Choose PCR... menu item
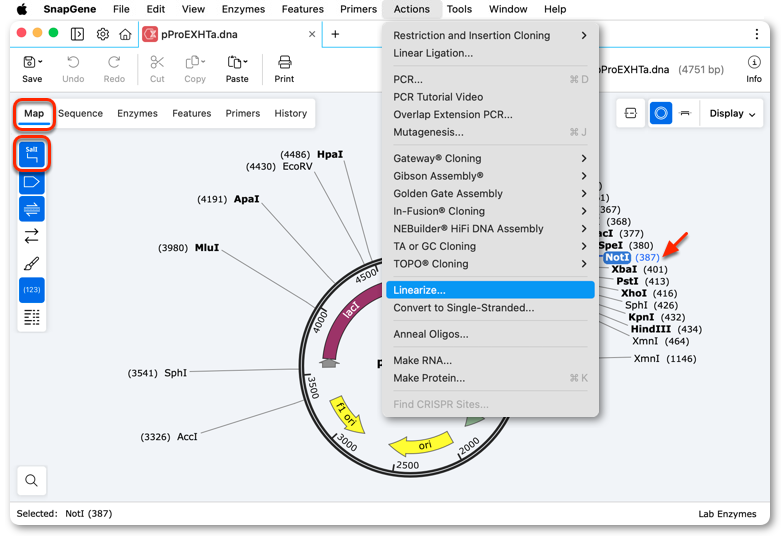782x536 pixels. click(490, 79)
